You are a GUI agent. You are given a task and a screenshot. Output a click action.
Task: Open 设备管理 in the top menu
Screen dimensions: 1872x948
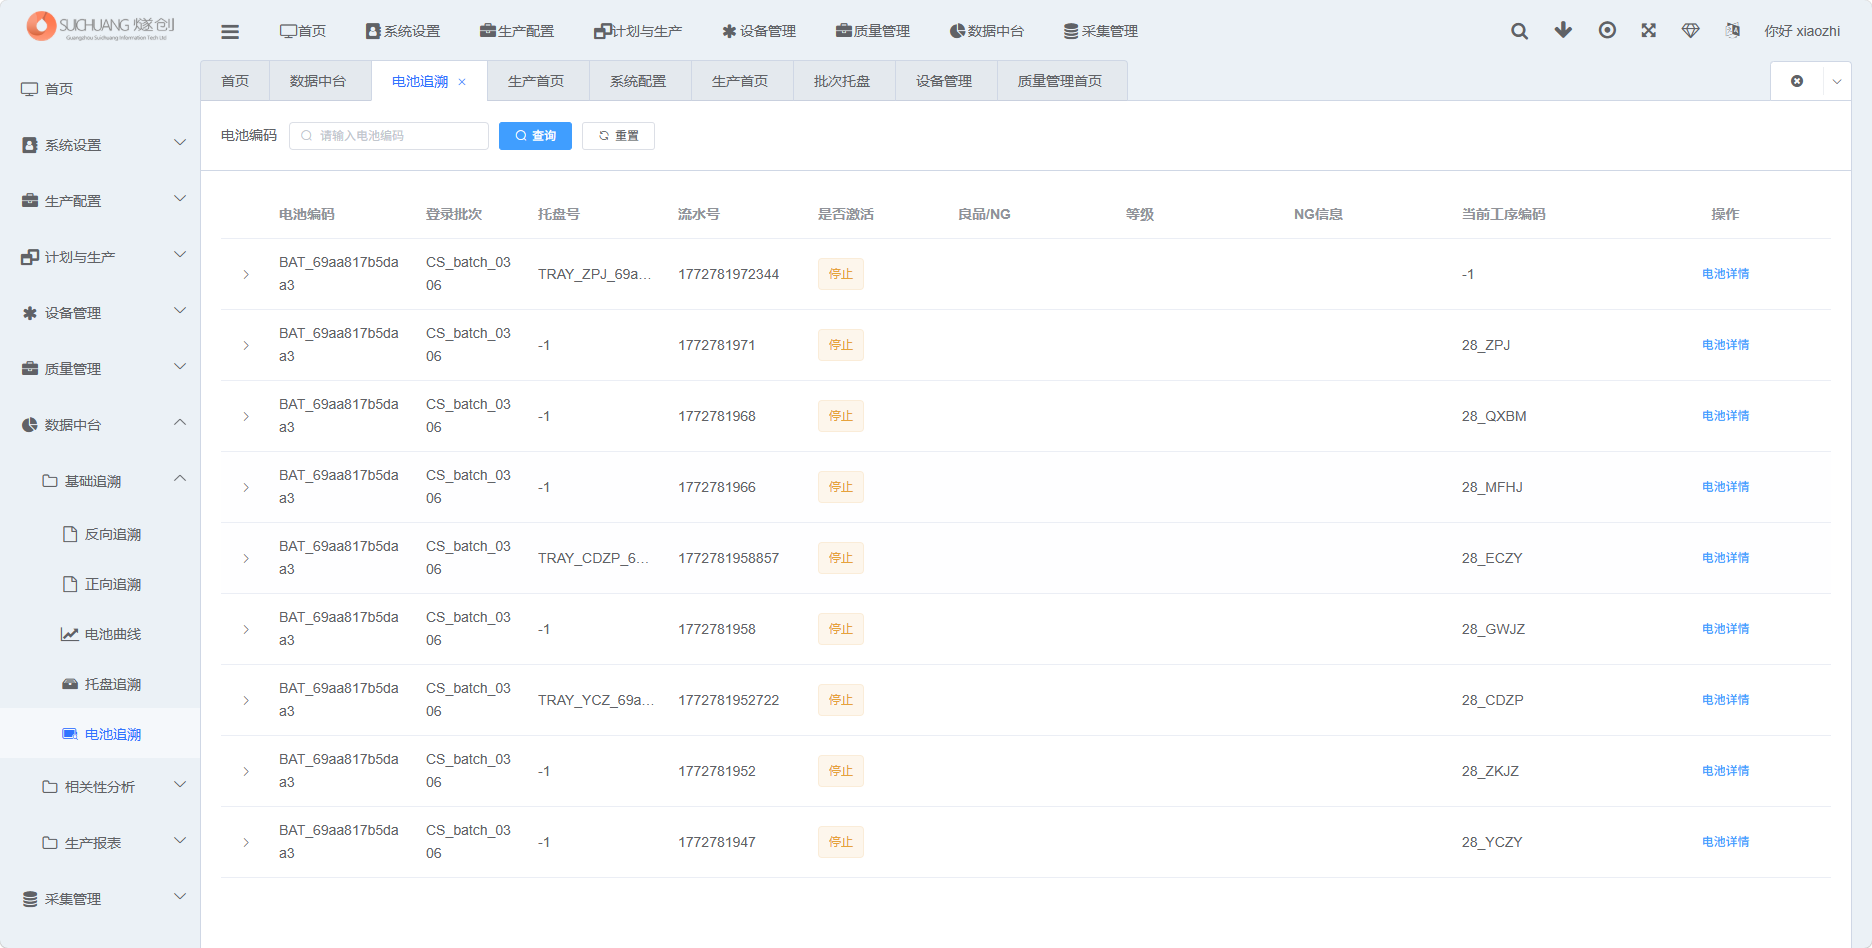[x=759, y=31]
